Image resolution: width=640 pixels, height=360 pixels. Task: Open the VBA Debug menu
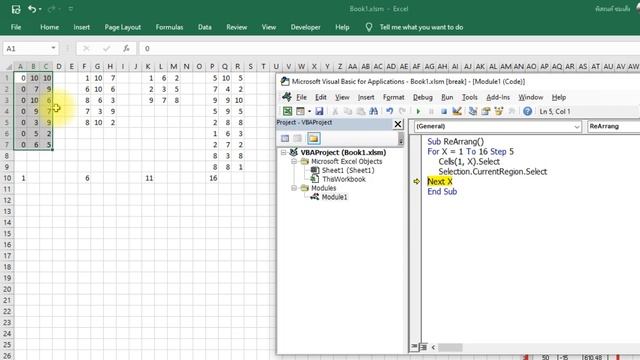pos(422,97)
